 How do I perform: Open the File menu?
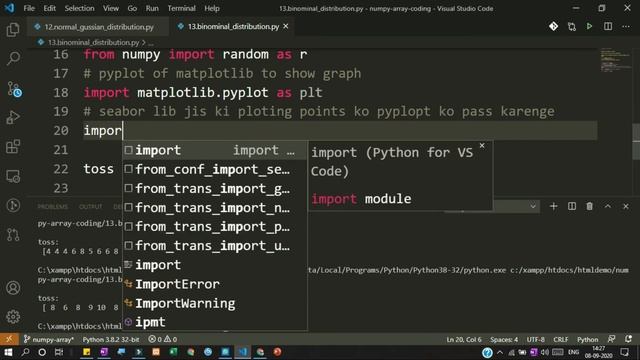click(29, 8)
